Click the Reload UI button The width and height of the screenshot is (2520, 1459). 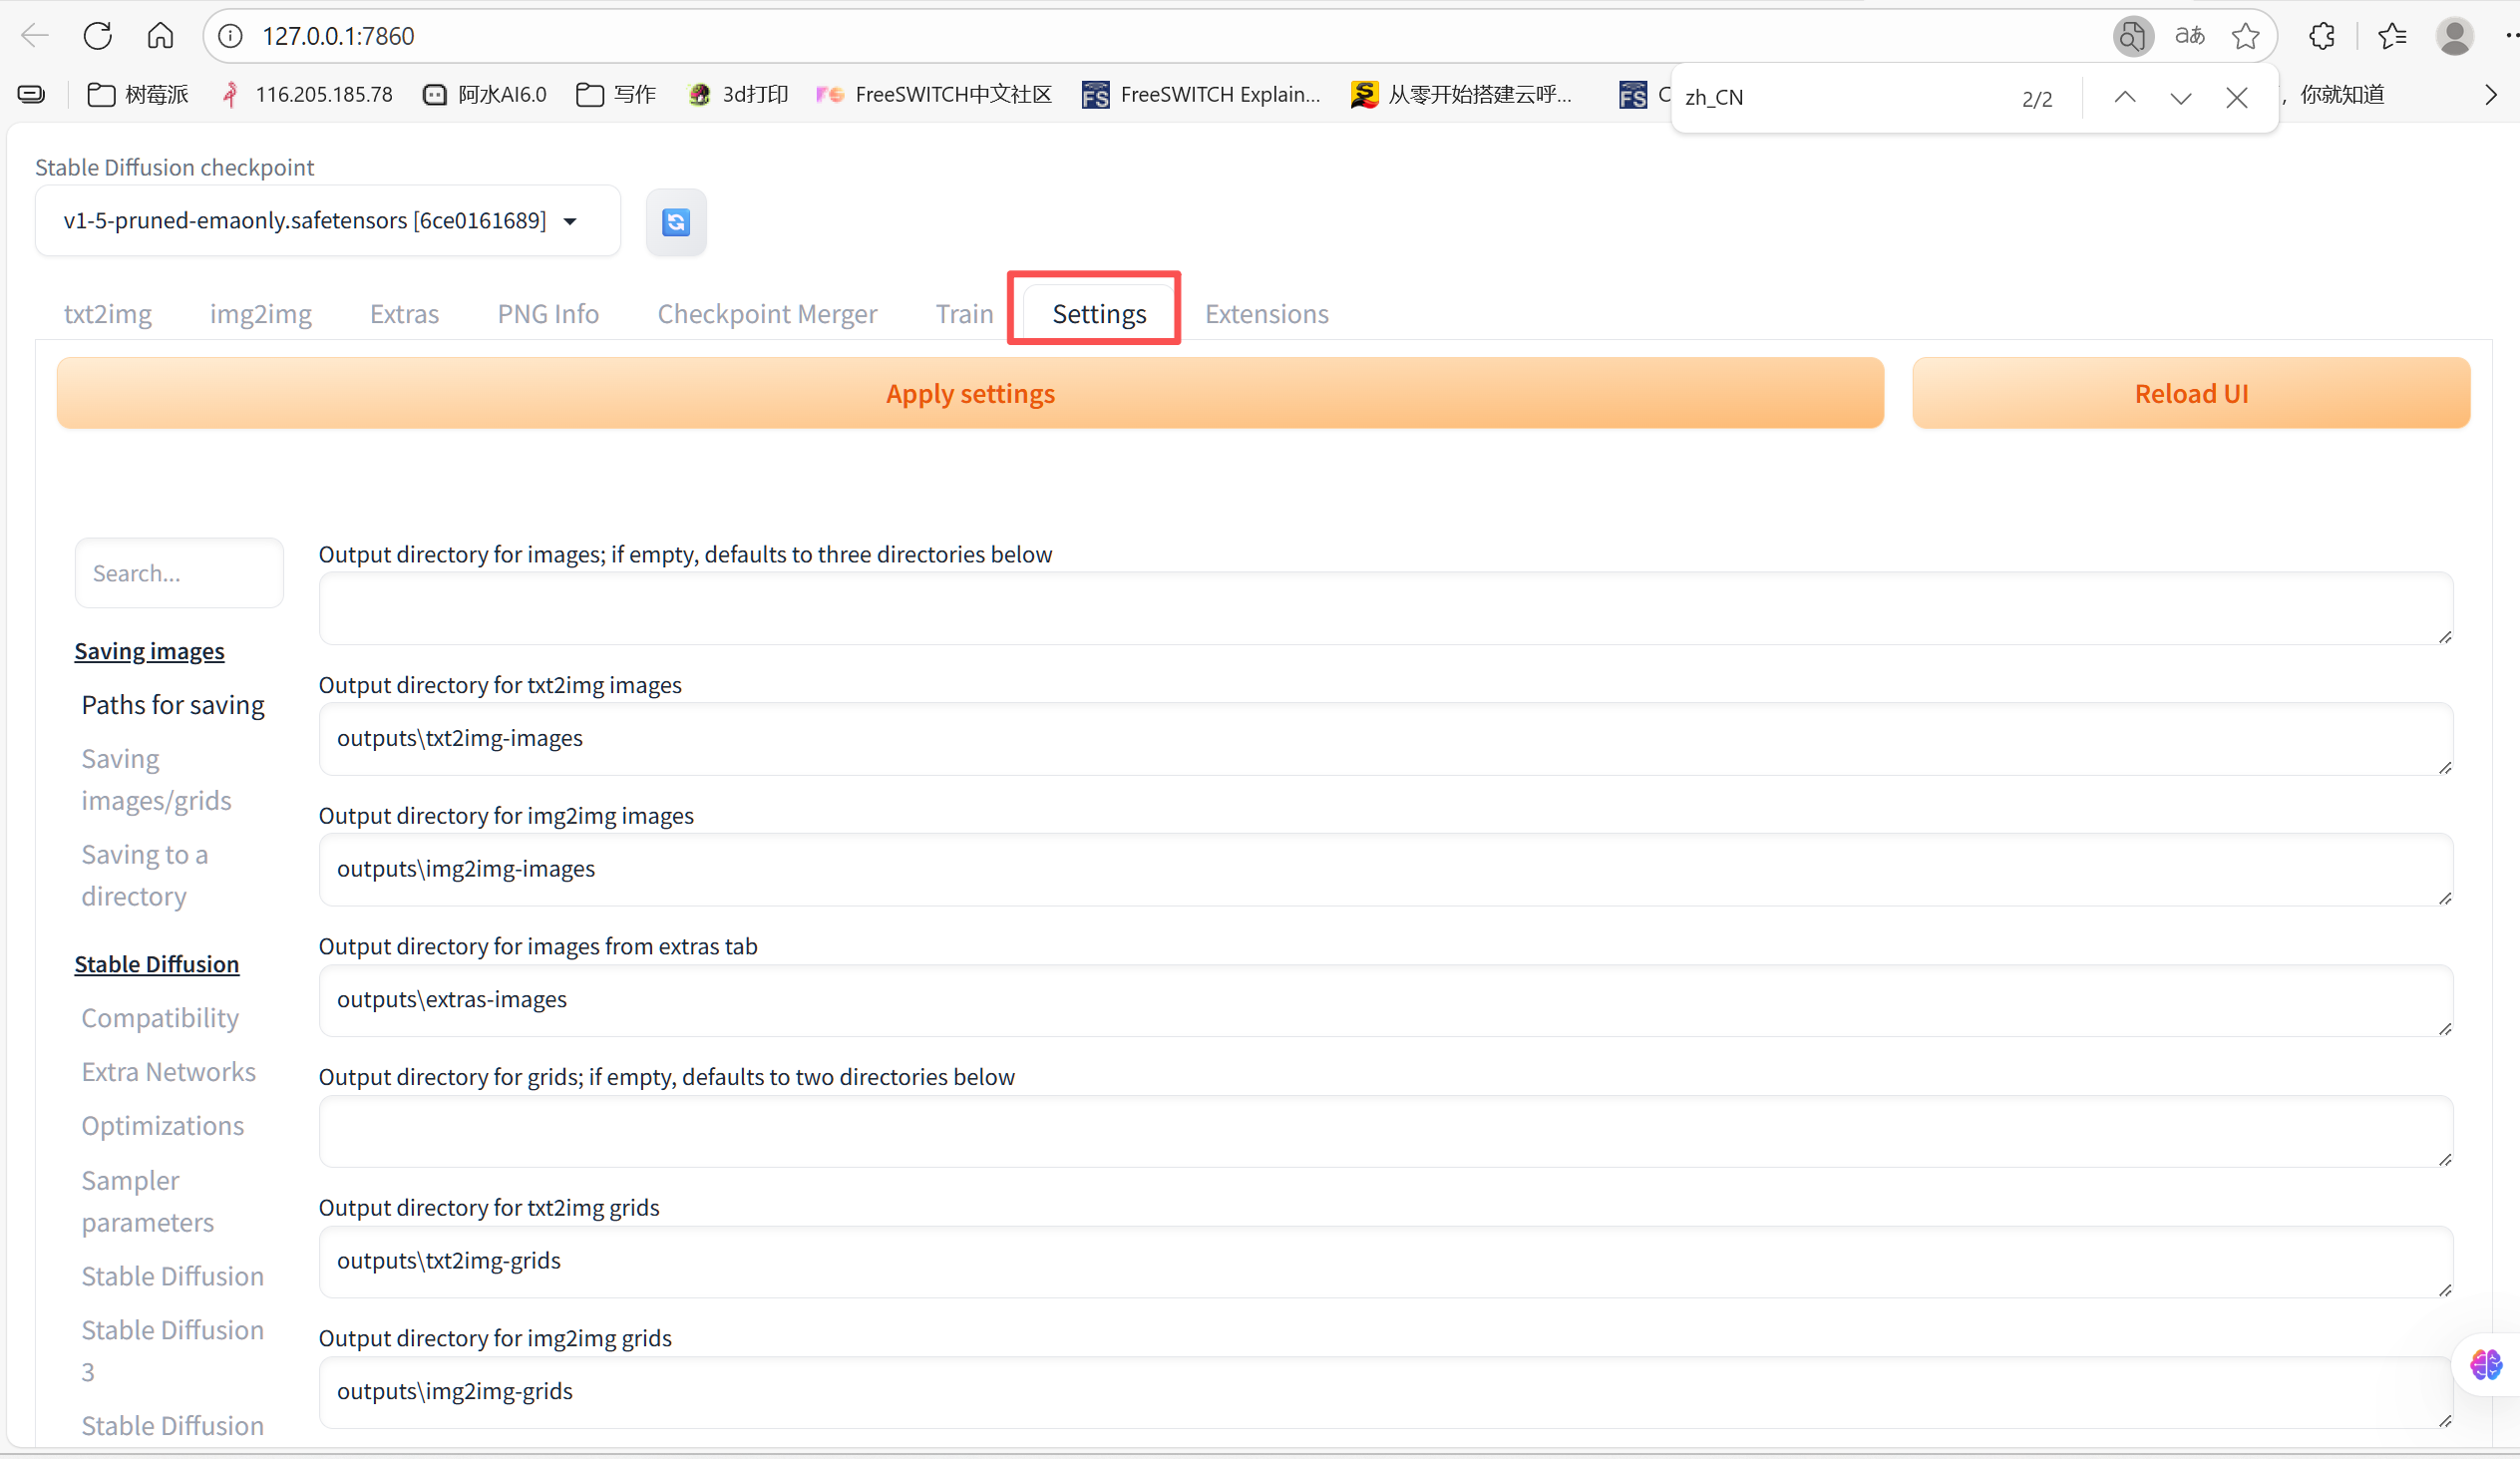[2190, 393]
